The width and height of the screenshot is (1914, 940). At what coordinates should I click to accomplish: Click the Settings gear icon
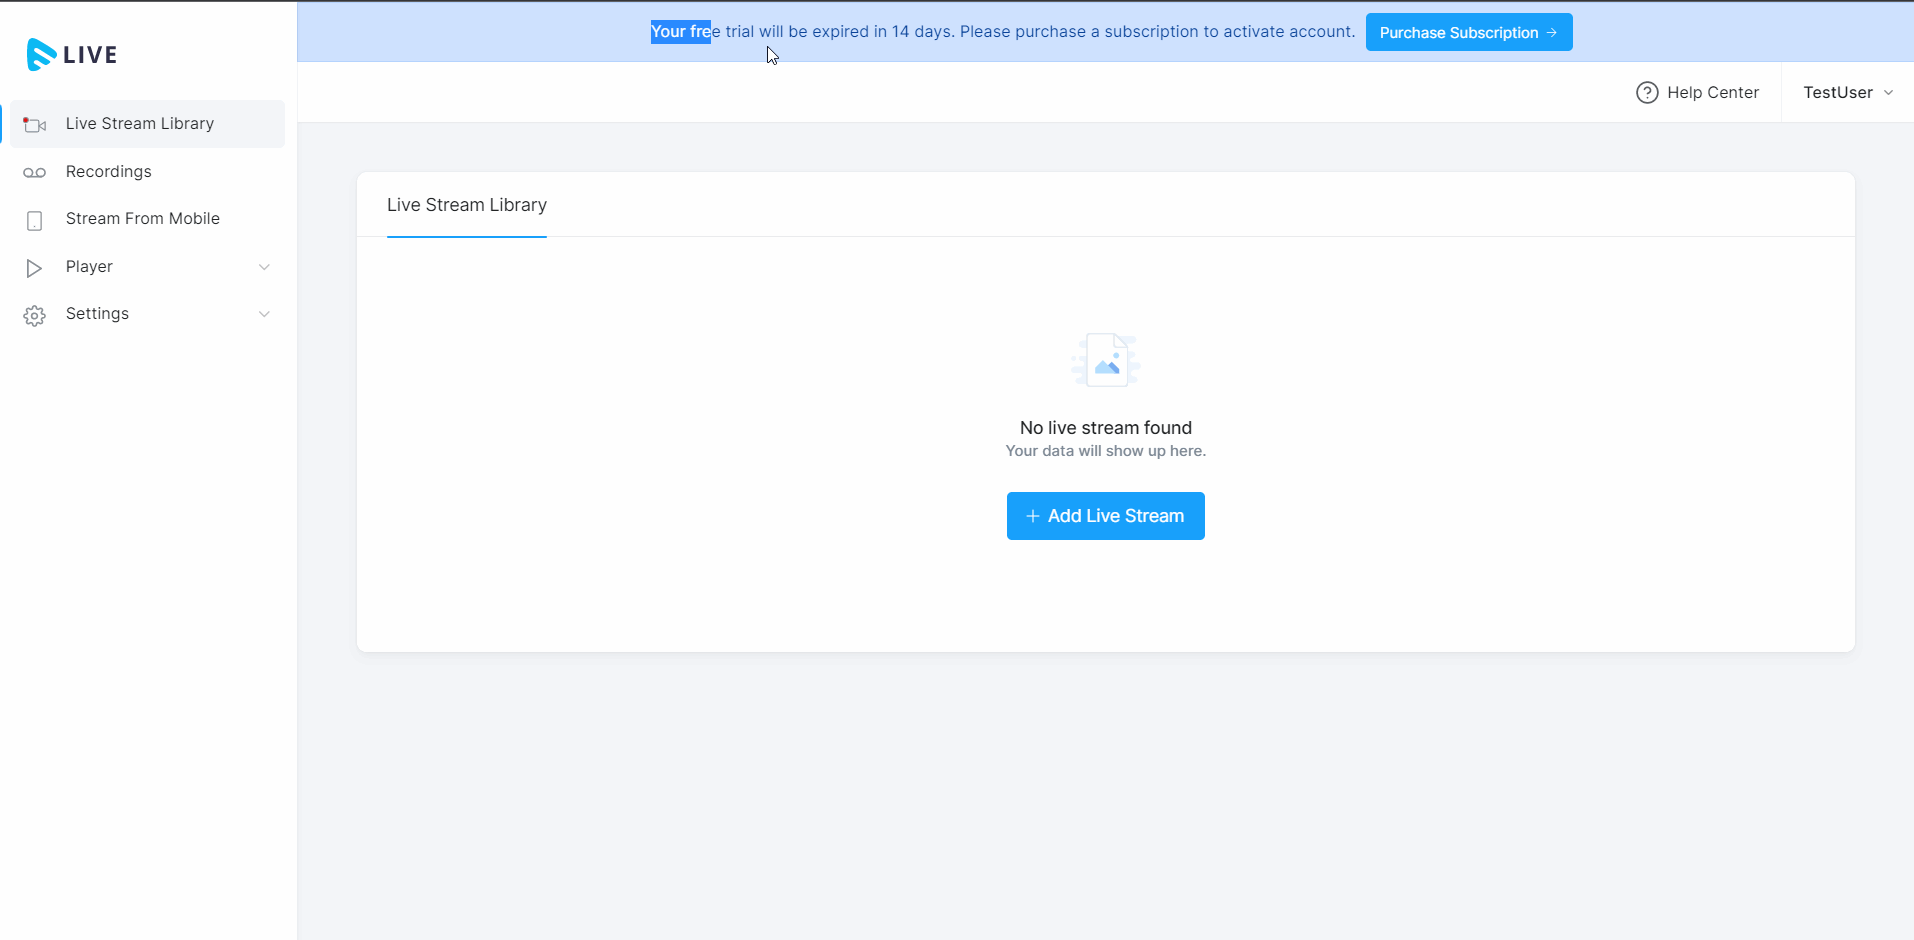pos(35,316)
